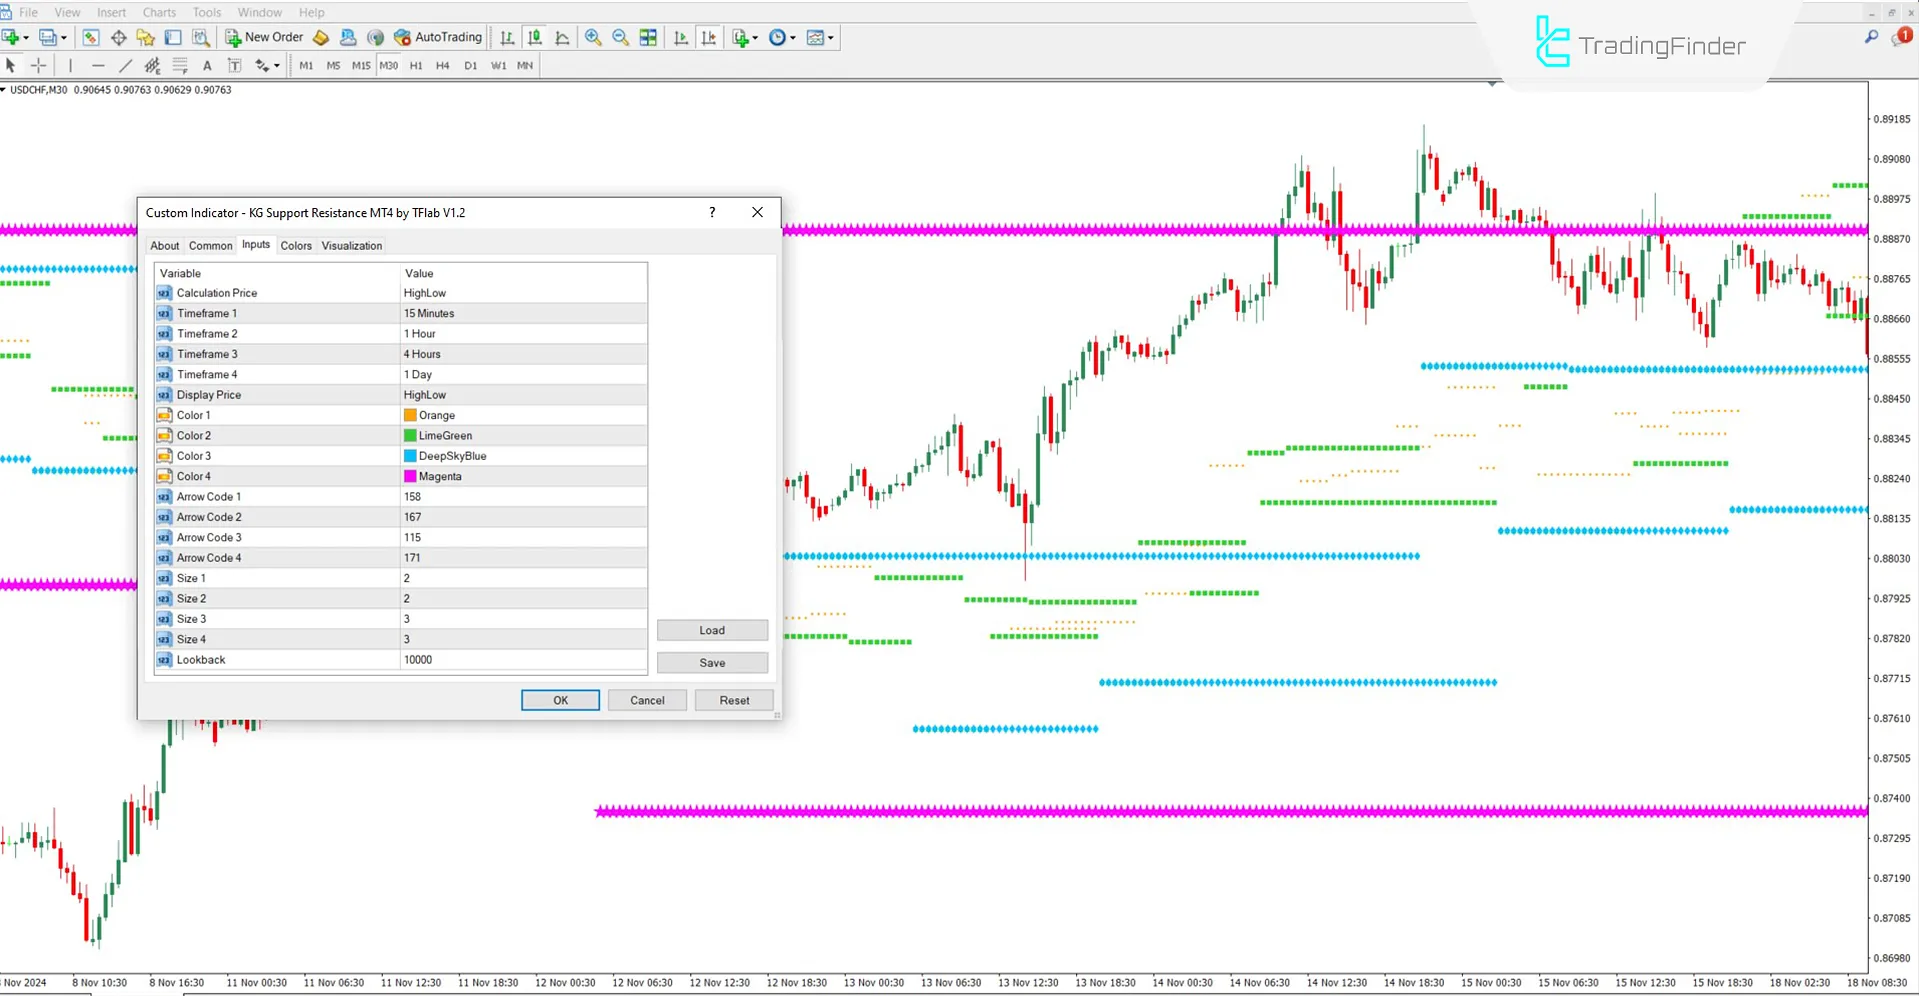Enable AutoTrading
This screenshot has height=996, width=1919.
coord(438,37)
